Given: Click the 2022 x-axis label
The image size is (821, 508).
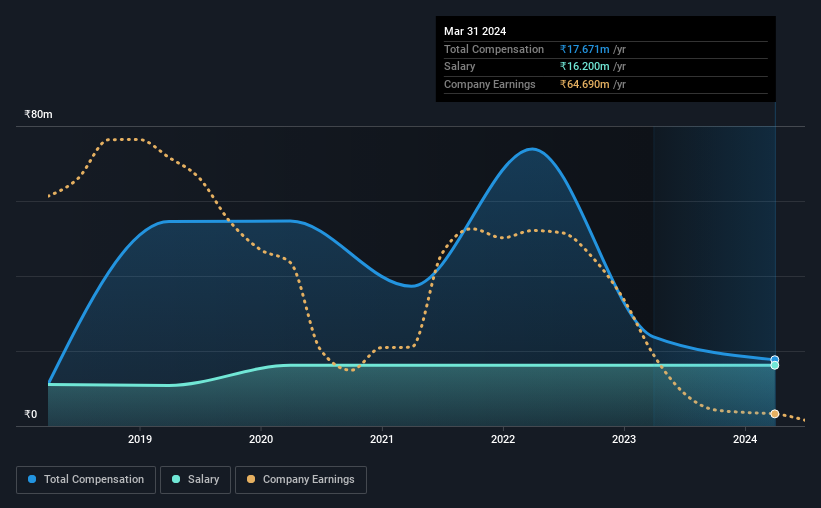Looking at the screenshot, I should click(x=503, y=439).
